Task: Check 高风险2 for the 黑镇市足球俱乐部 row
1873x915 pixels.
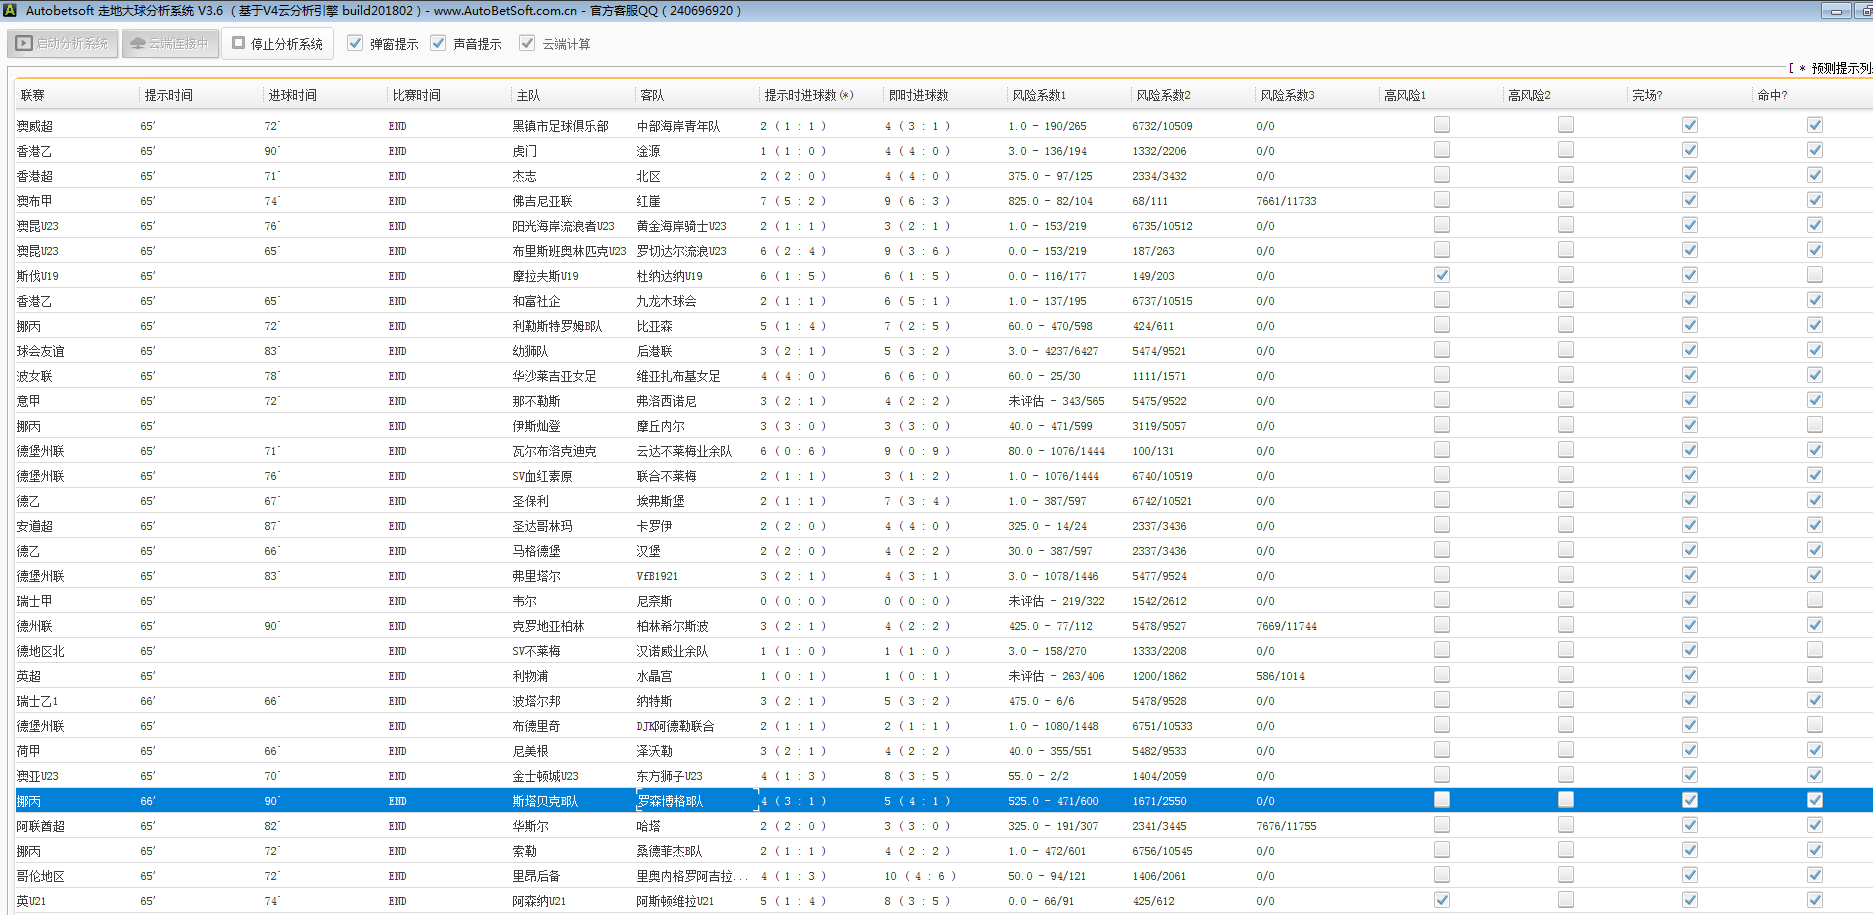Action: click(x=1565, y=125)
